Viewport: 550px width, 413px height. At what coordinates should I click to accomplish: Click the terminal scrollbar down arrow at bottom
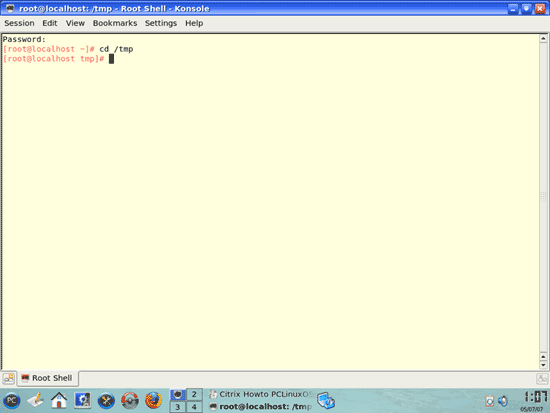(543, 365)
